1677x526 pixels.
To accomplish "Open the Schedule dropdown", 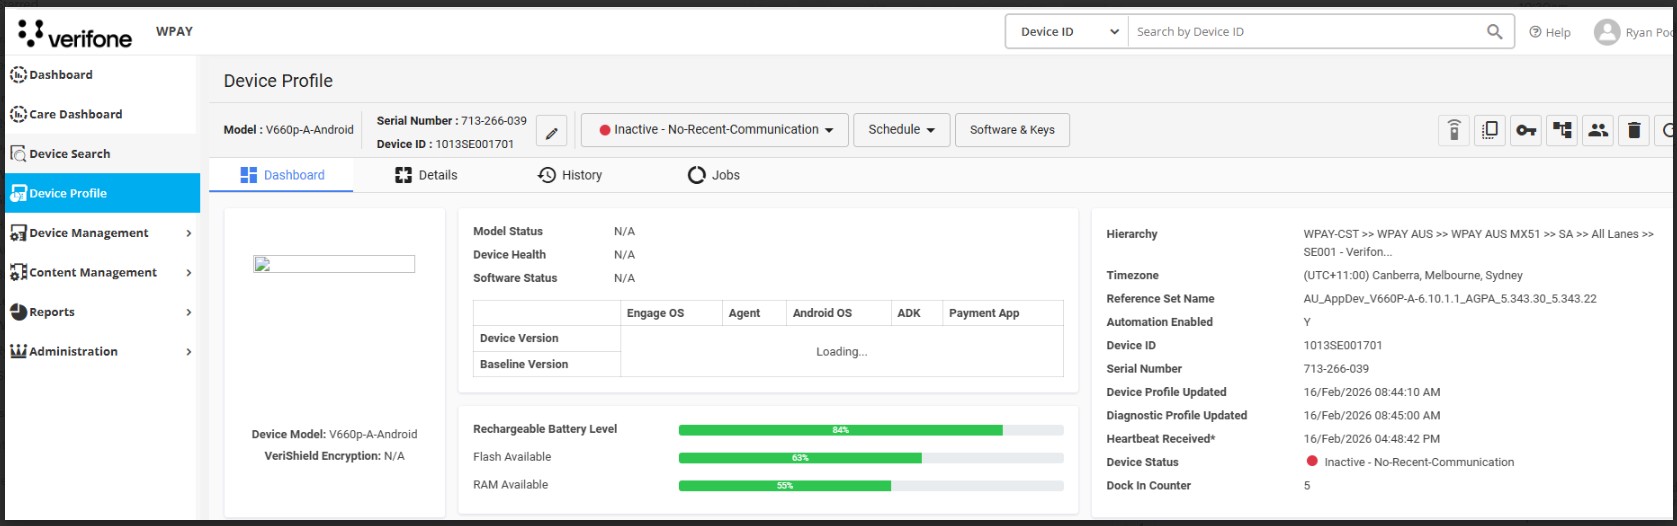I will click(x=902, y=130).
